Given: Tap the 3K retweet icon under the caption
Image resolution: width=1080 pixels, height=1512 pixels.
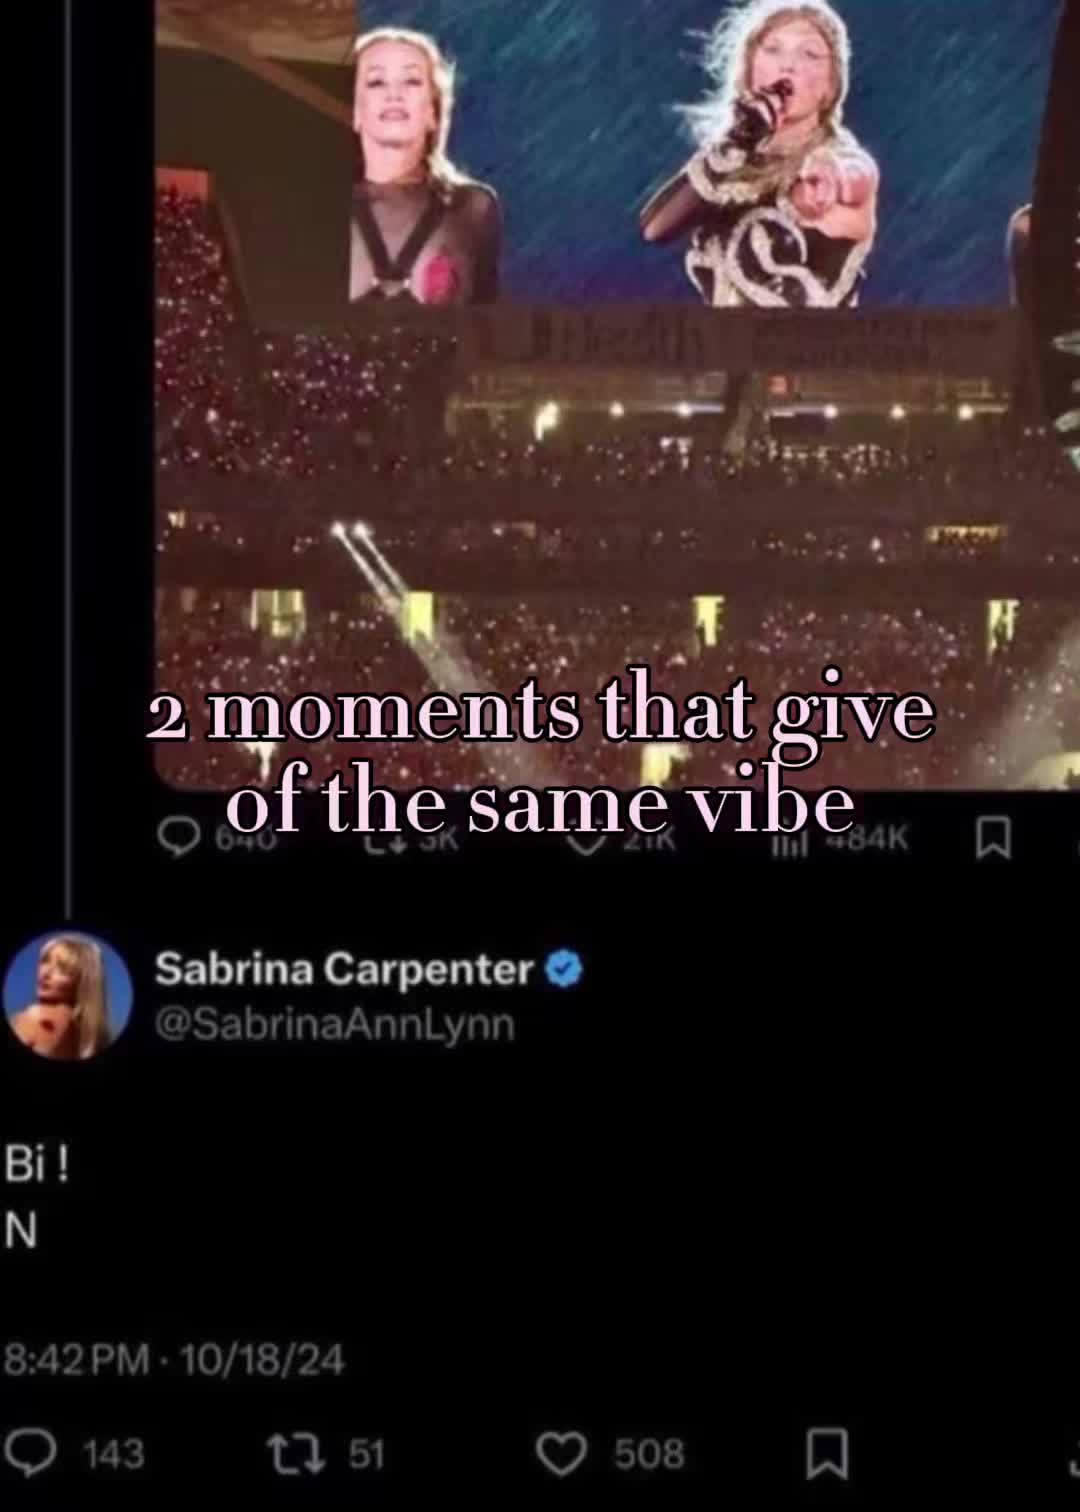Looking at the screenshot, I should pyautogui.click(x=382, y=842).
